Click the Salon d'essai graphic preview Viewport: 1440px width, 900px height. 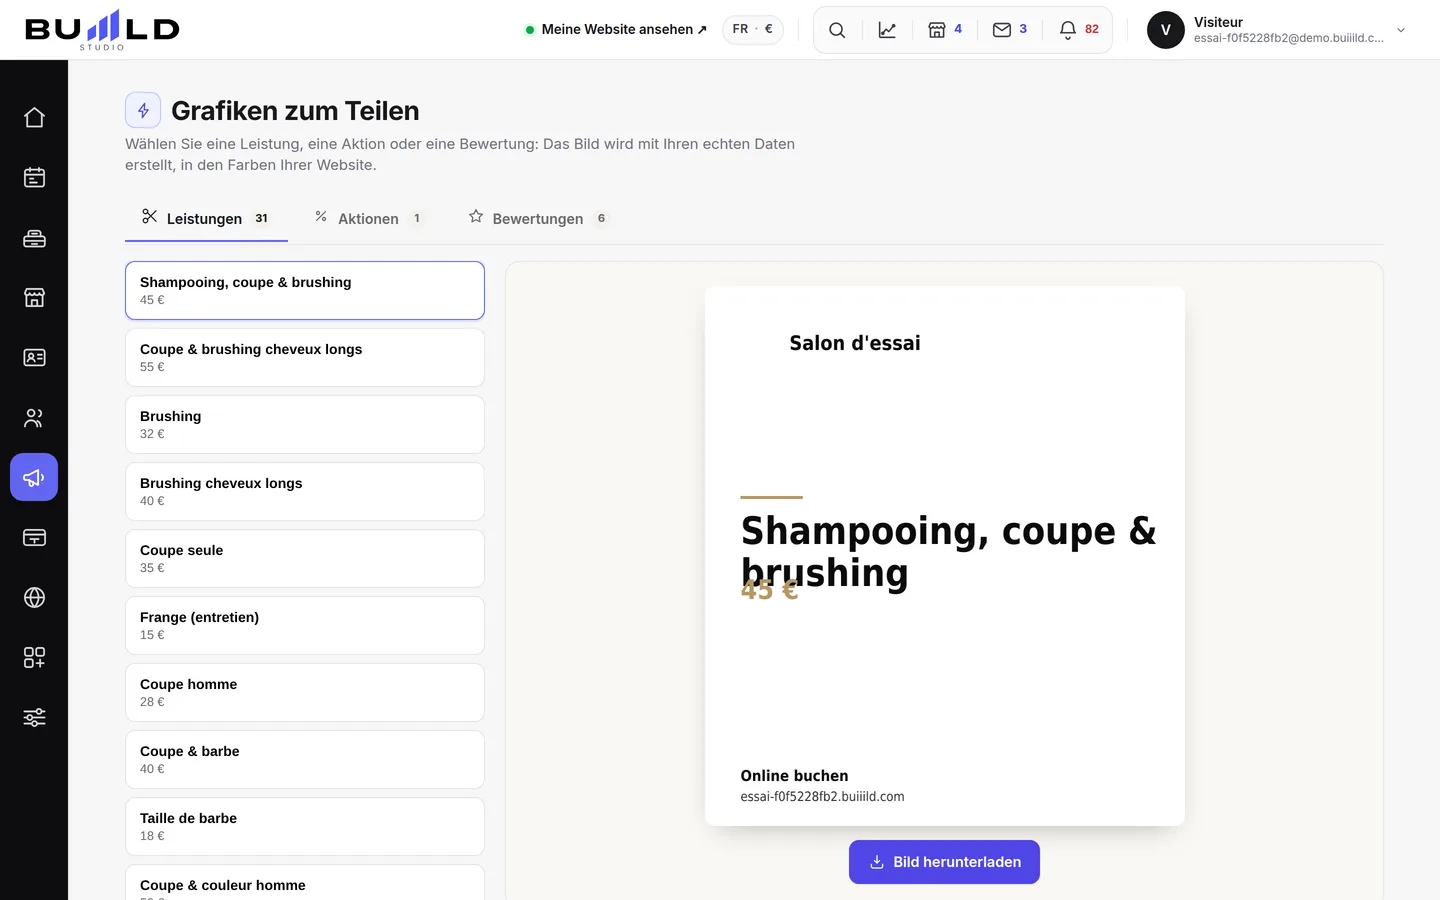pos(945,556)
